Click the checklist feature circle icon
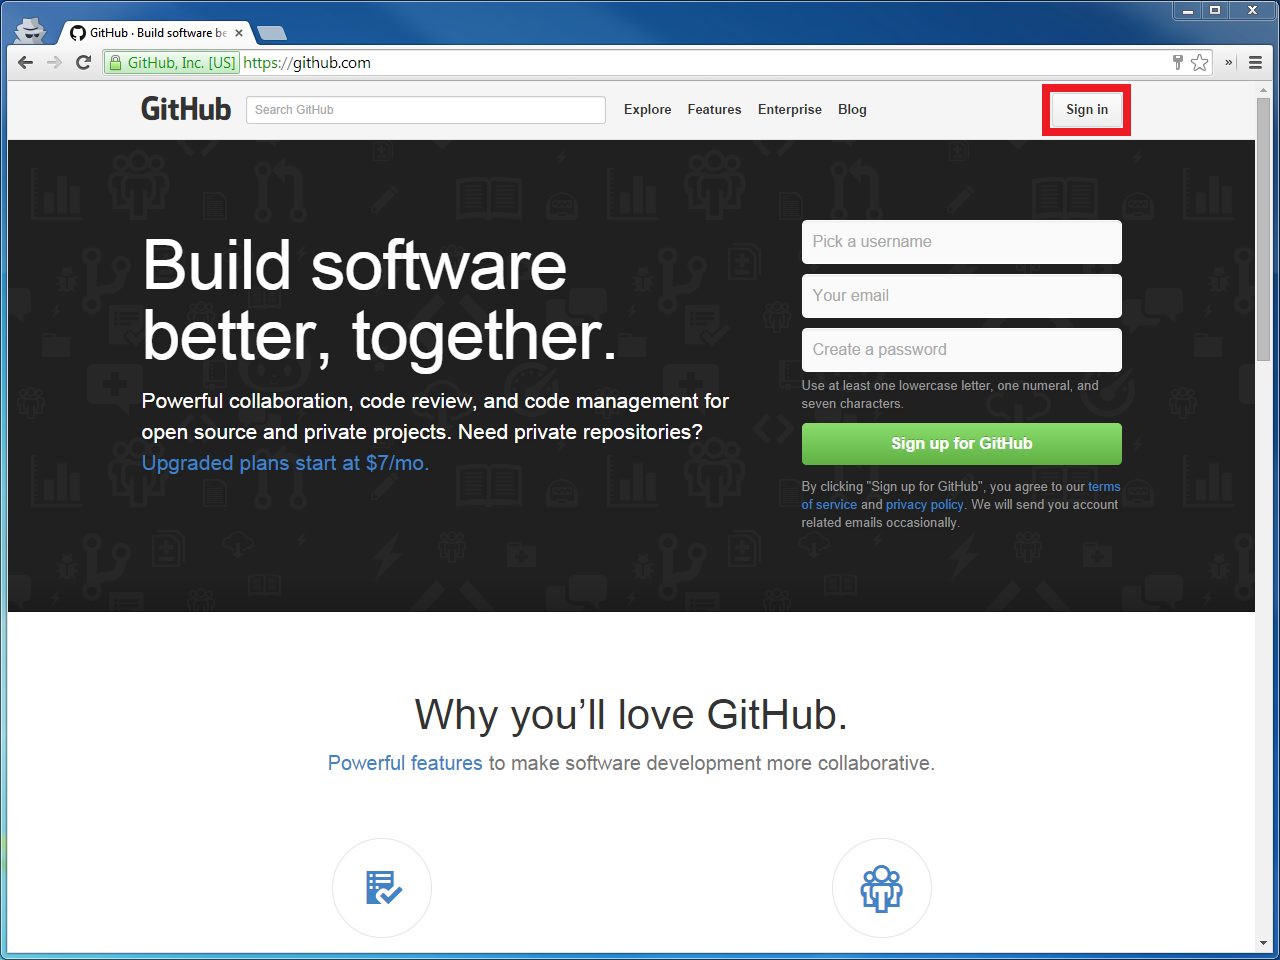1280x960 pixels. pos(382,888)
